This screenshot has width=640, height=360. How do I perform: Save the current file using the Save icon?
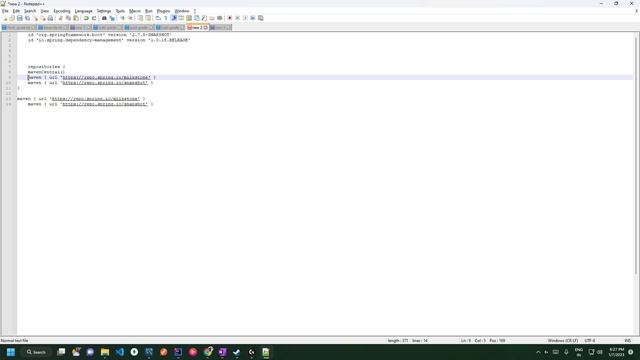(x=20, y=18)
